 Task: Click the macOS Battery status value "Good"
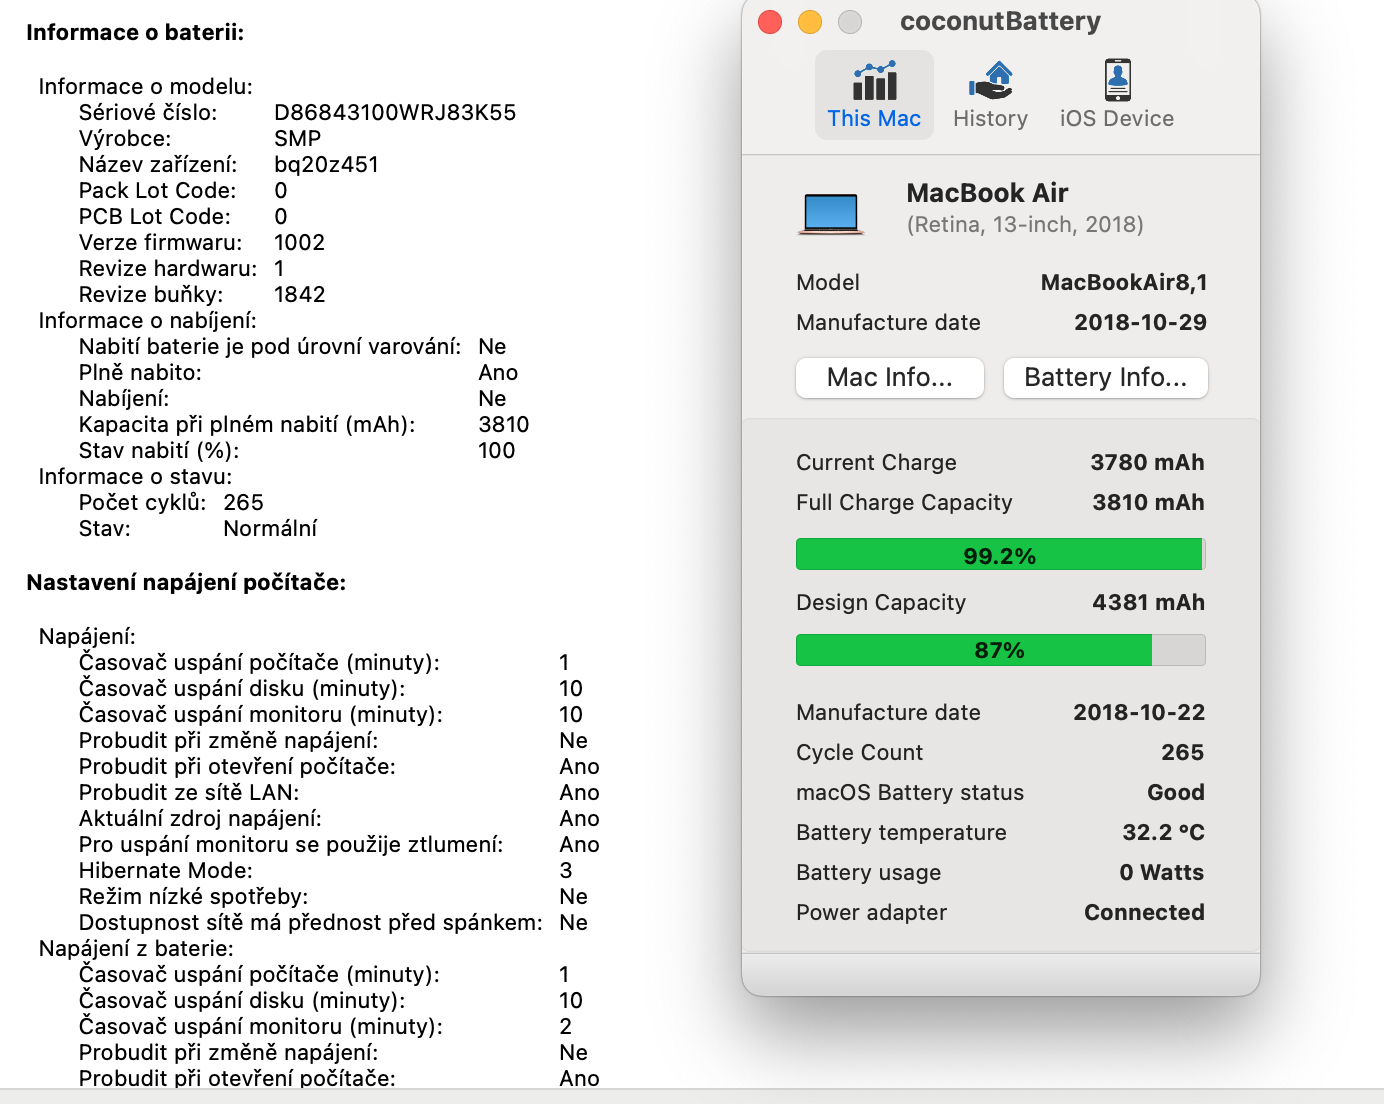[1176, 792]
